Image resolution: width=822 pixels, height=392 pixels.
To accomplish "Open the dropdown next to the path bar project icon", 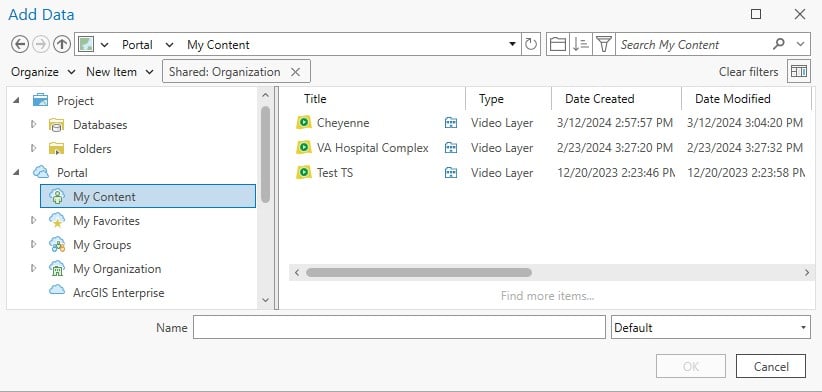I will click(x=104, y=45).
